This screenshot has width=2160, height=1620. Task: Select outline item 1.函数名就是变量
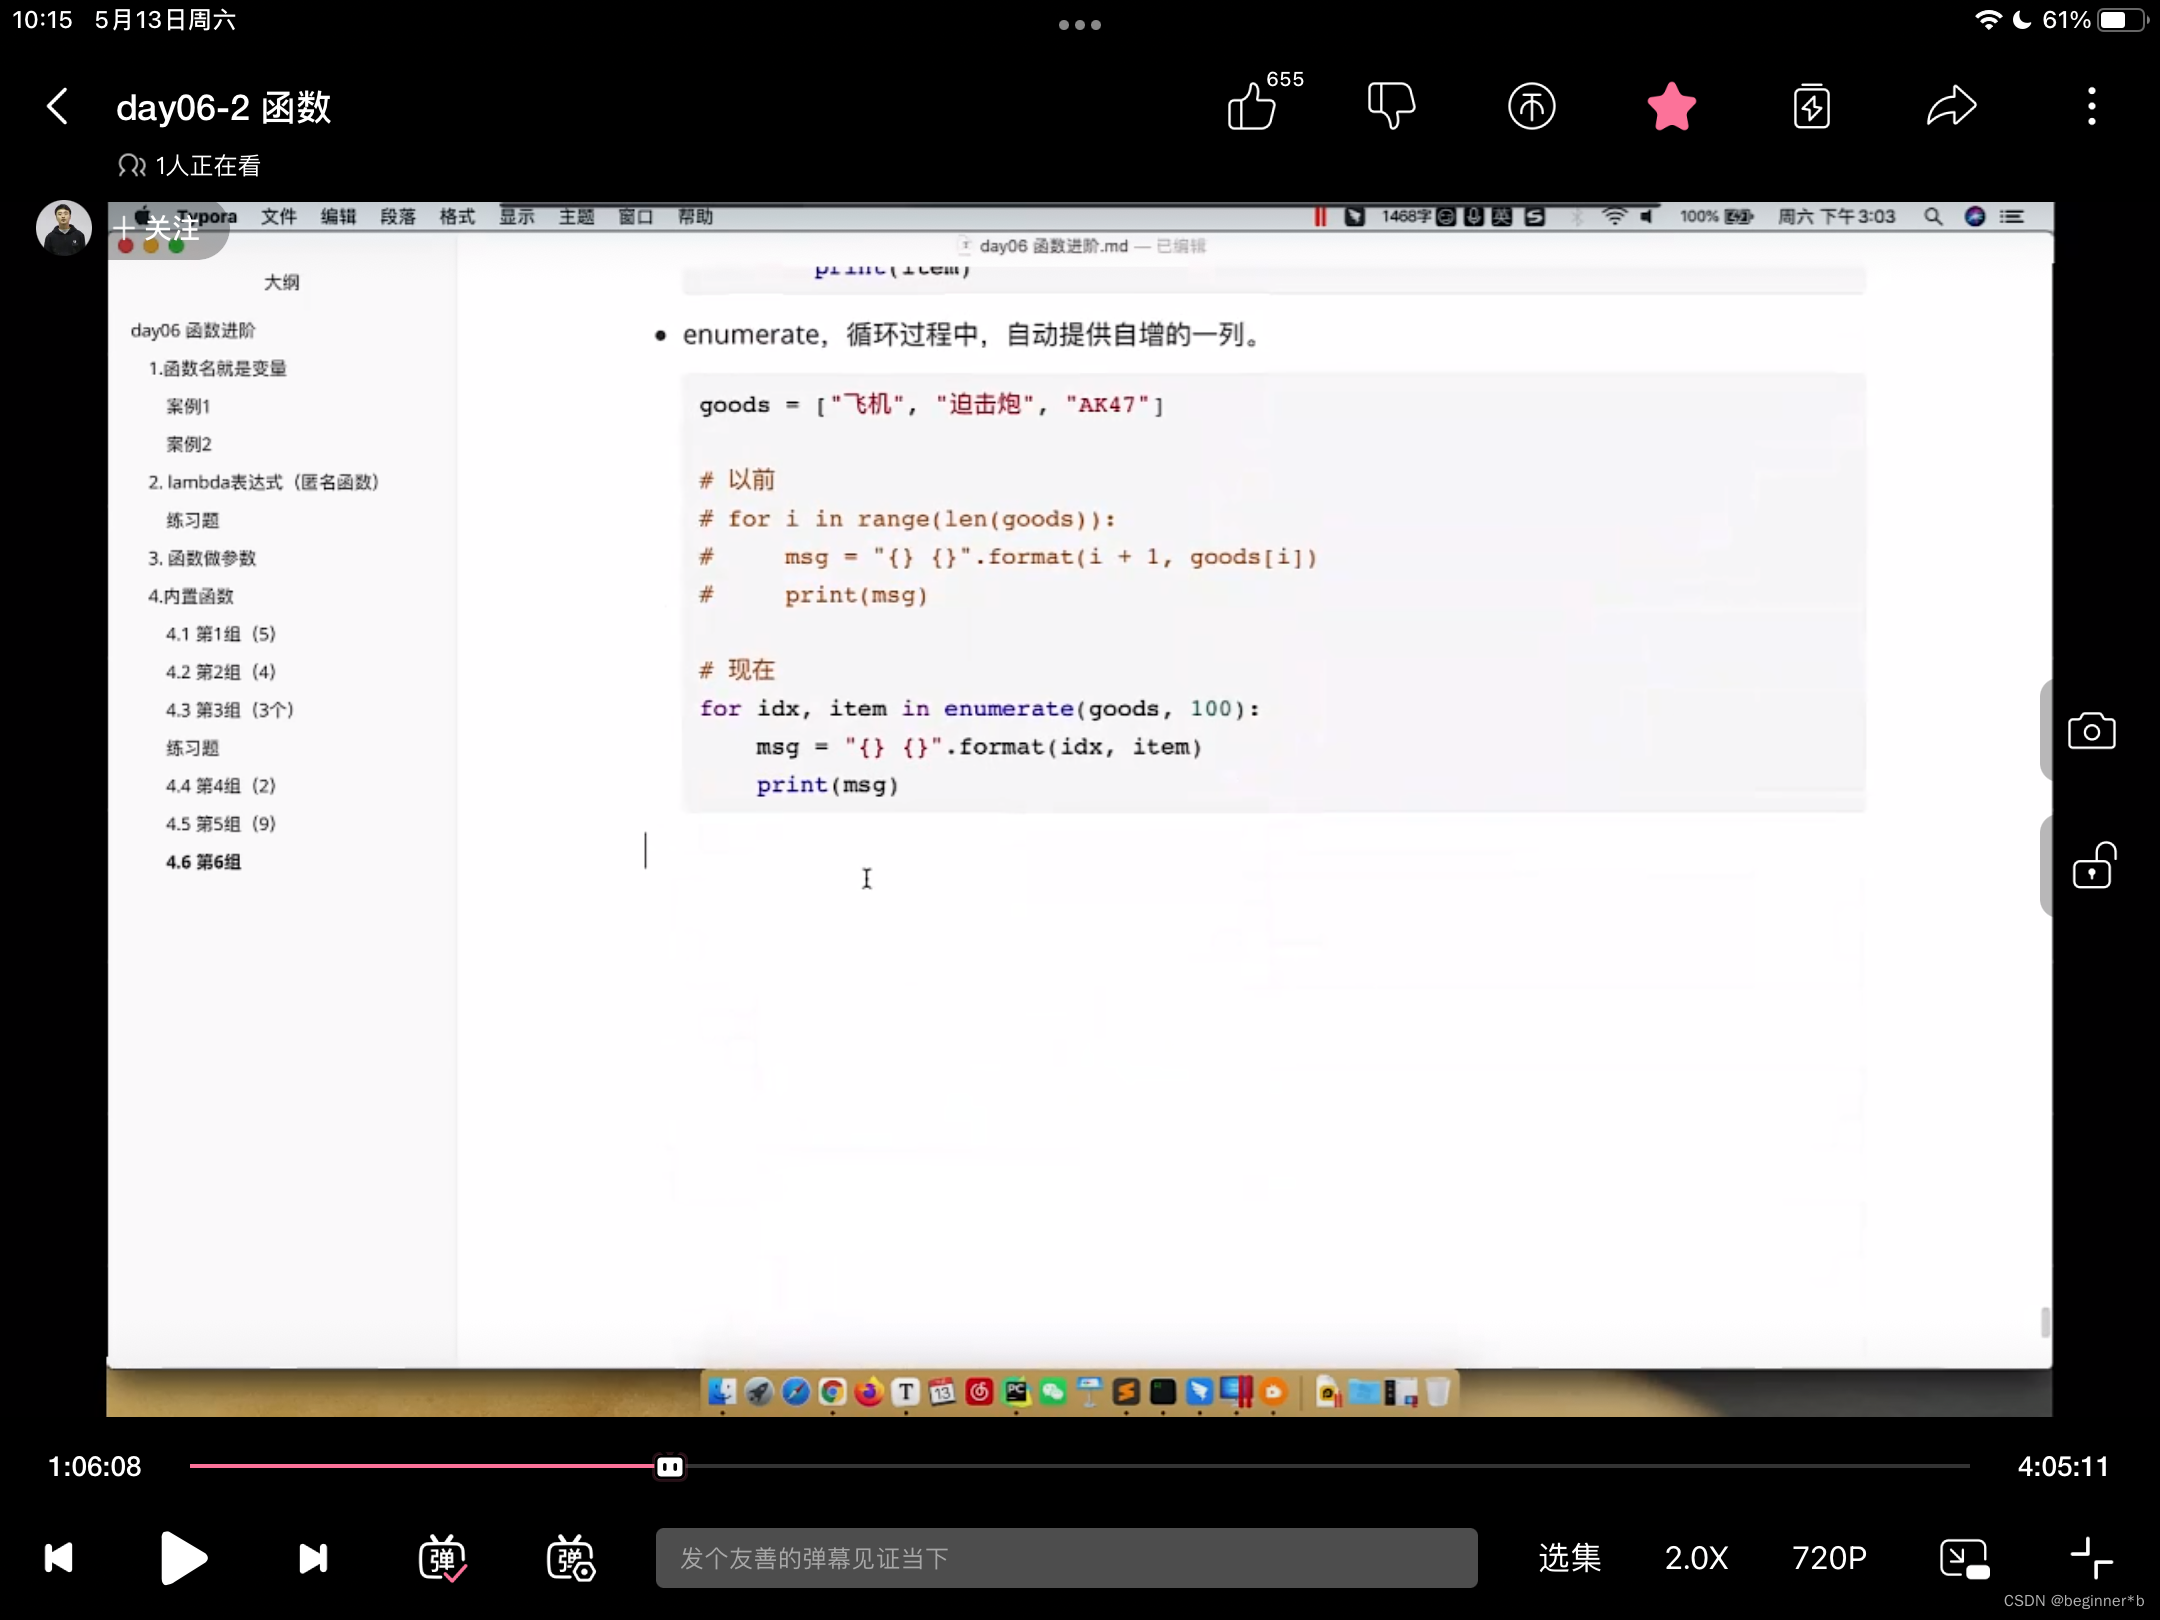coord(217,368)
